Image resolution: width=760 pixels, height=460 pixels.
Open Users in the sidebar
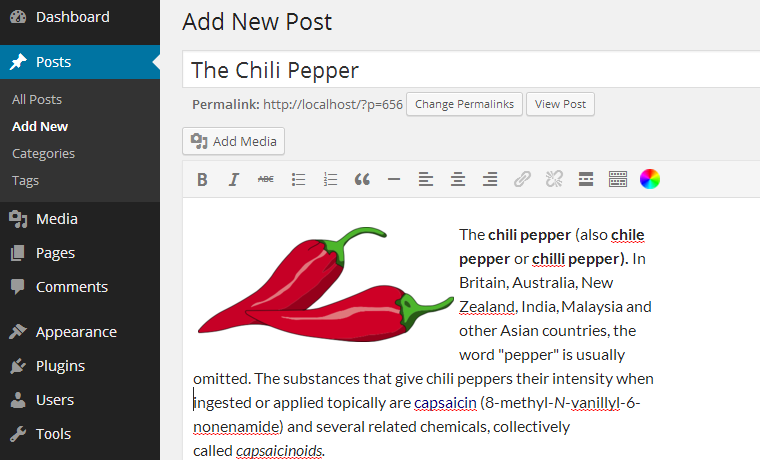tap(80, 400)
